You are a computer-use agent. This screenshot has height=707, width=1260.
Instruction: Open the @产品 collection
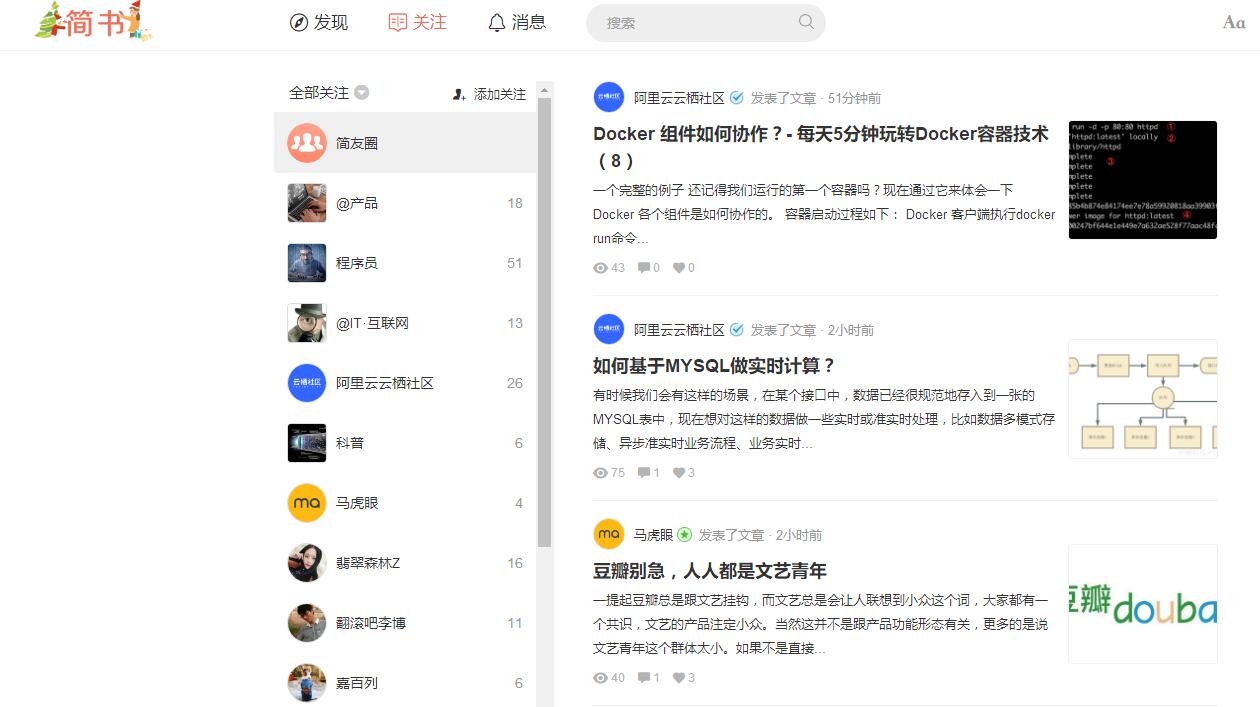[405, 203]
